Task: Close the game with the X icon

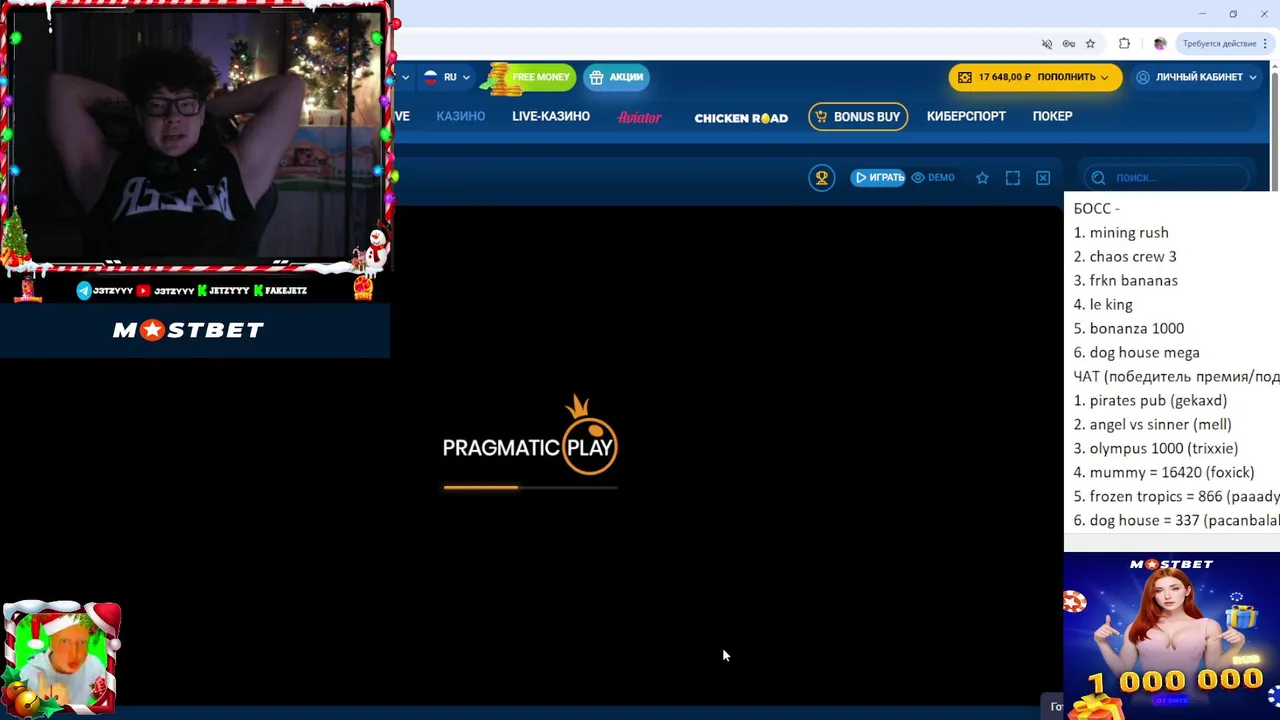Action: pyautogui.click(x=1043, y=178)
